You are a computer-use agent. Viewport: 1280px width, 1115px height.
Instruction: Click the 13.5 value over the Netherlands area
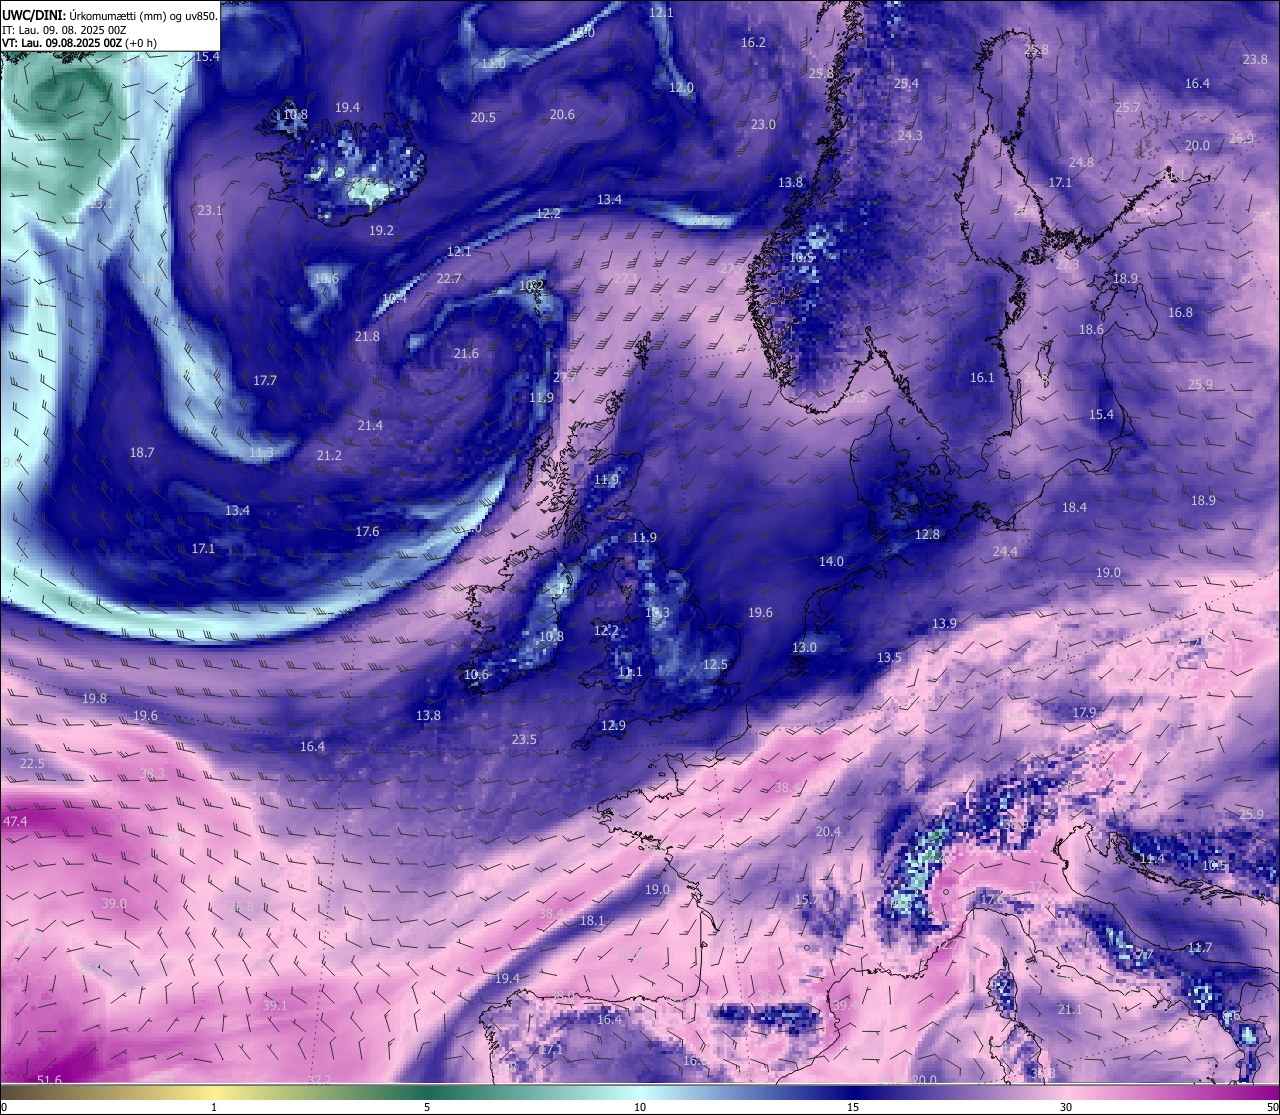890,658
